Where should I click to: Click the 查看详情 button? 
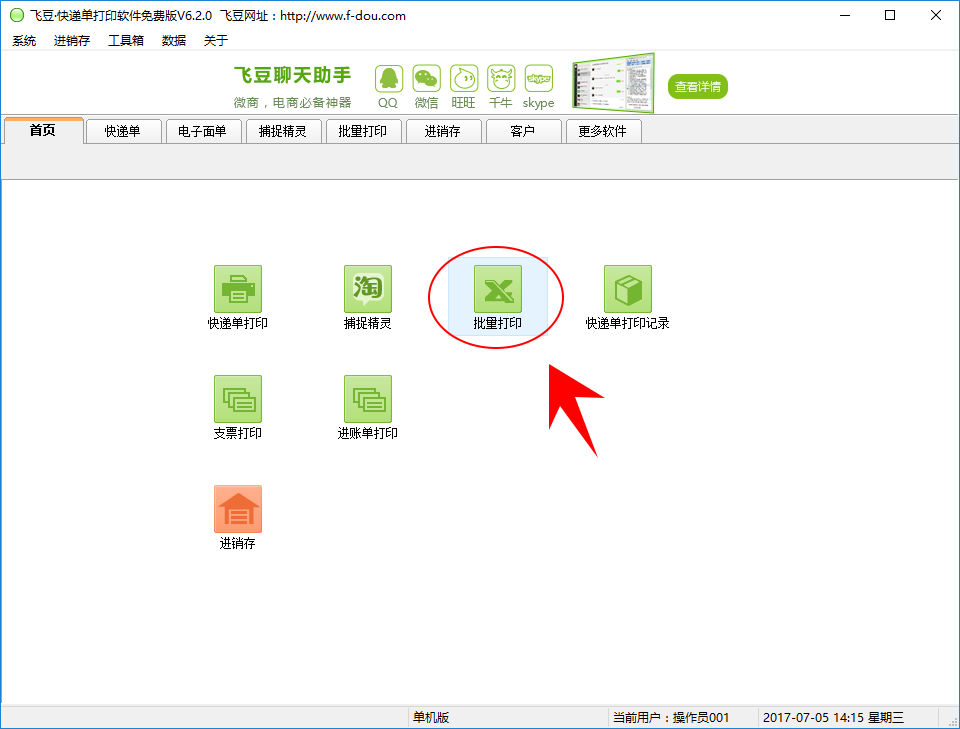coord(697,86)
